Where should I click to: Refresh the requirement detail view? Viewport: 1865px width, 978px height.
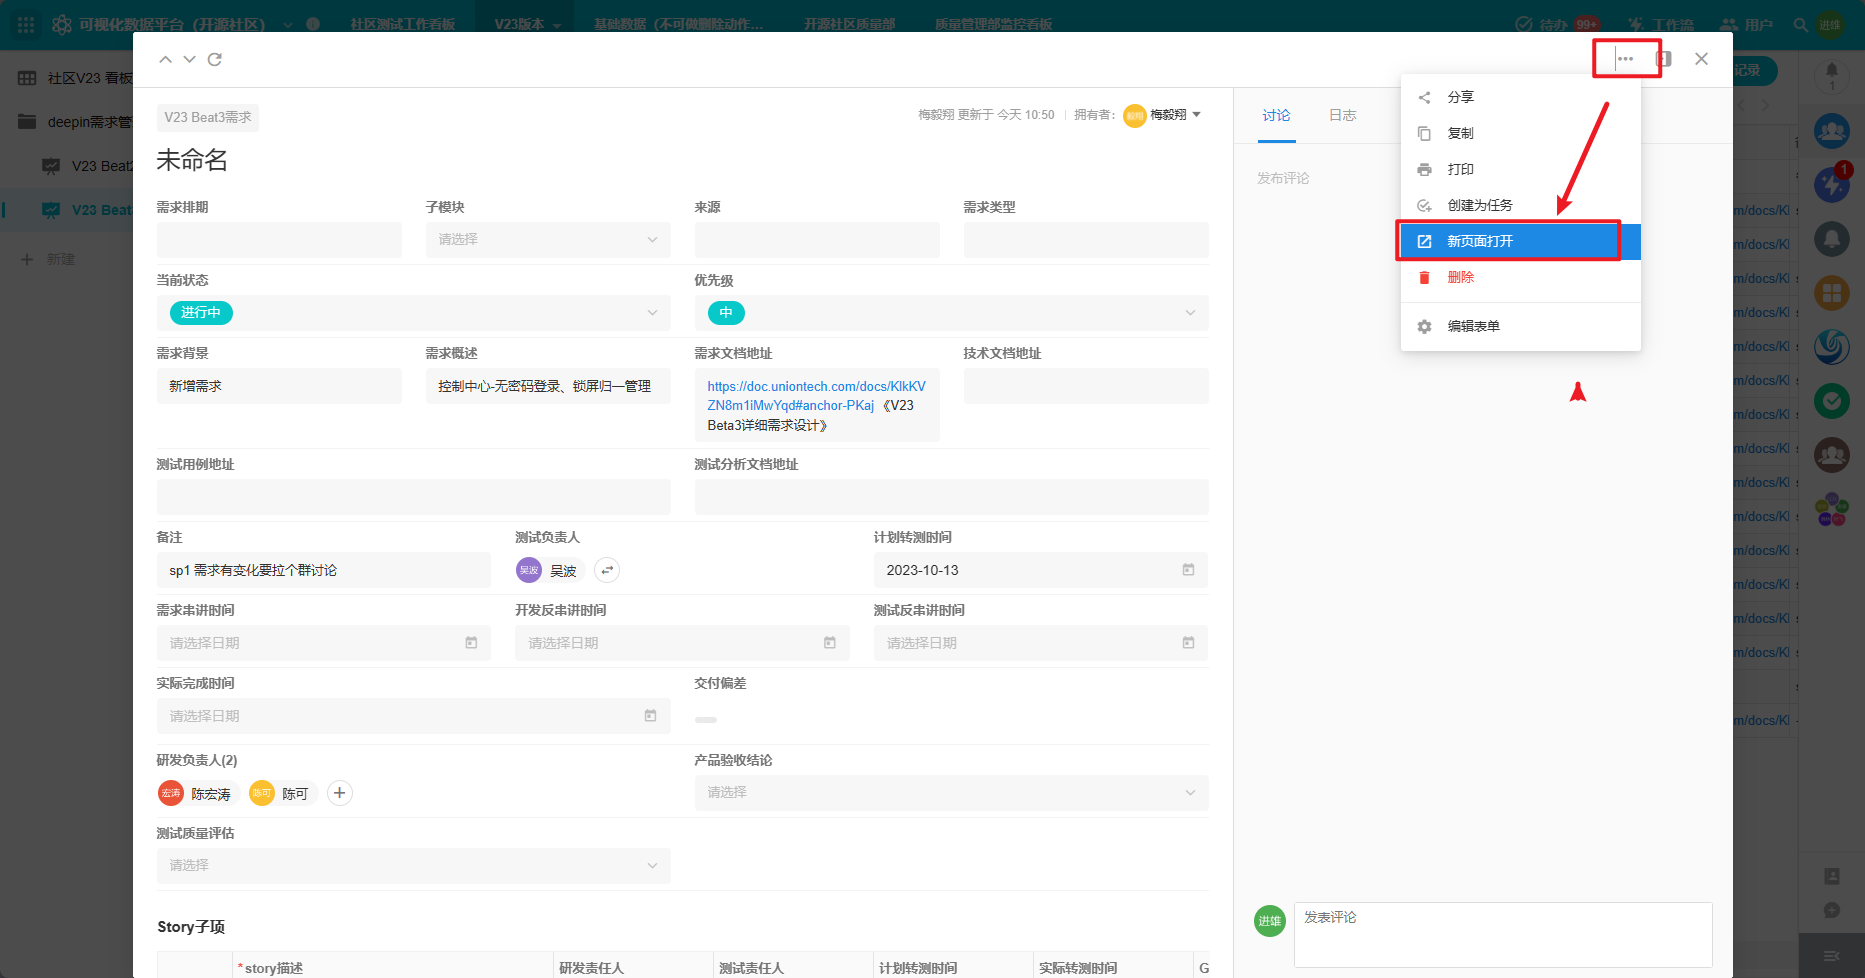coord(214,59)
